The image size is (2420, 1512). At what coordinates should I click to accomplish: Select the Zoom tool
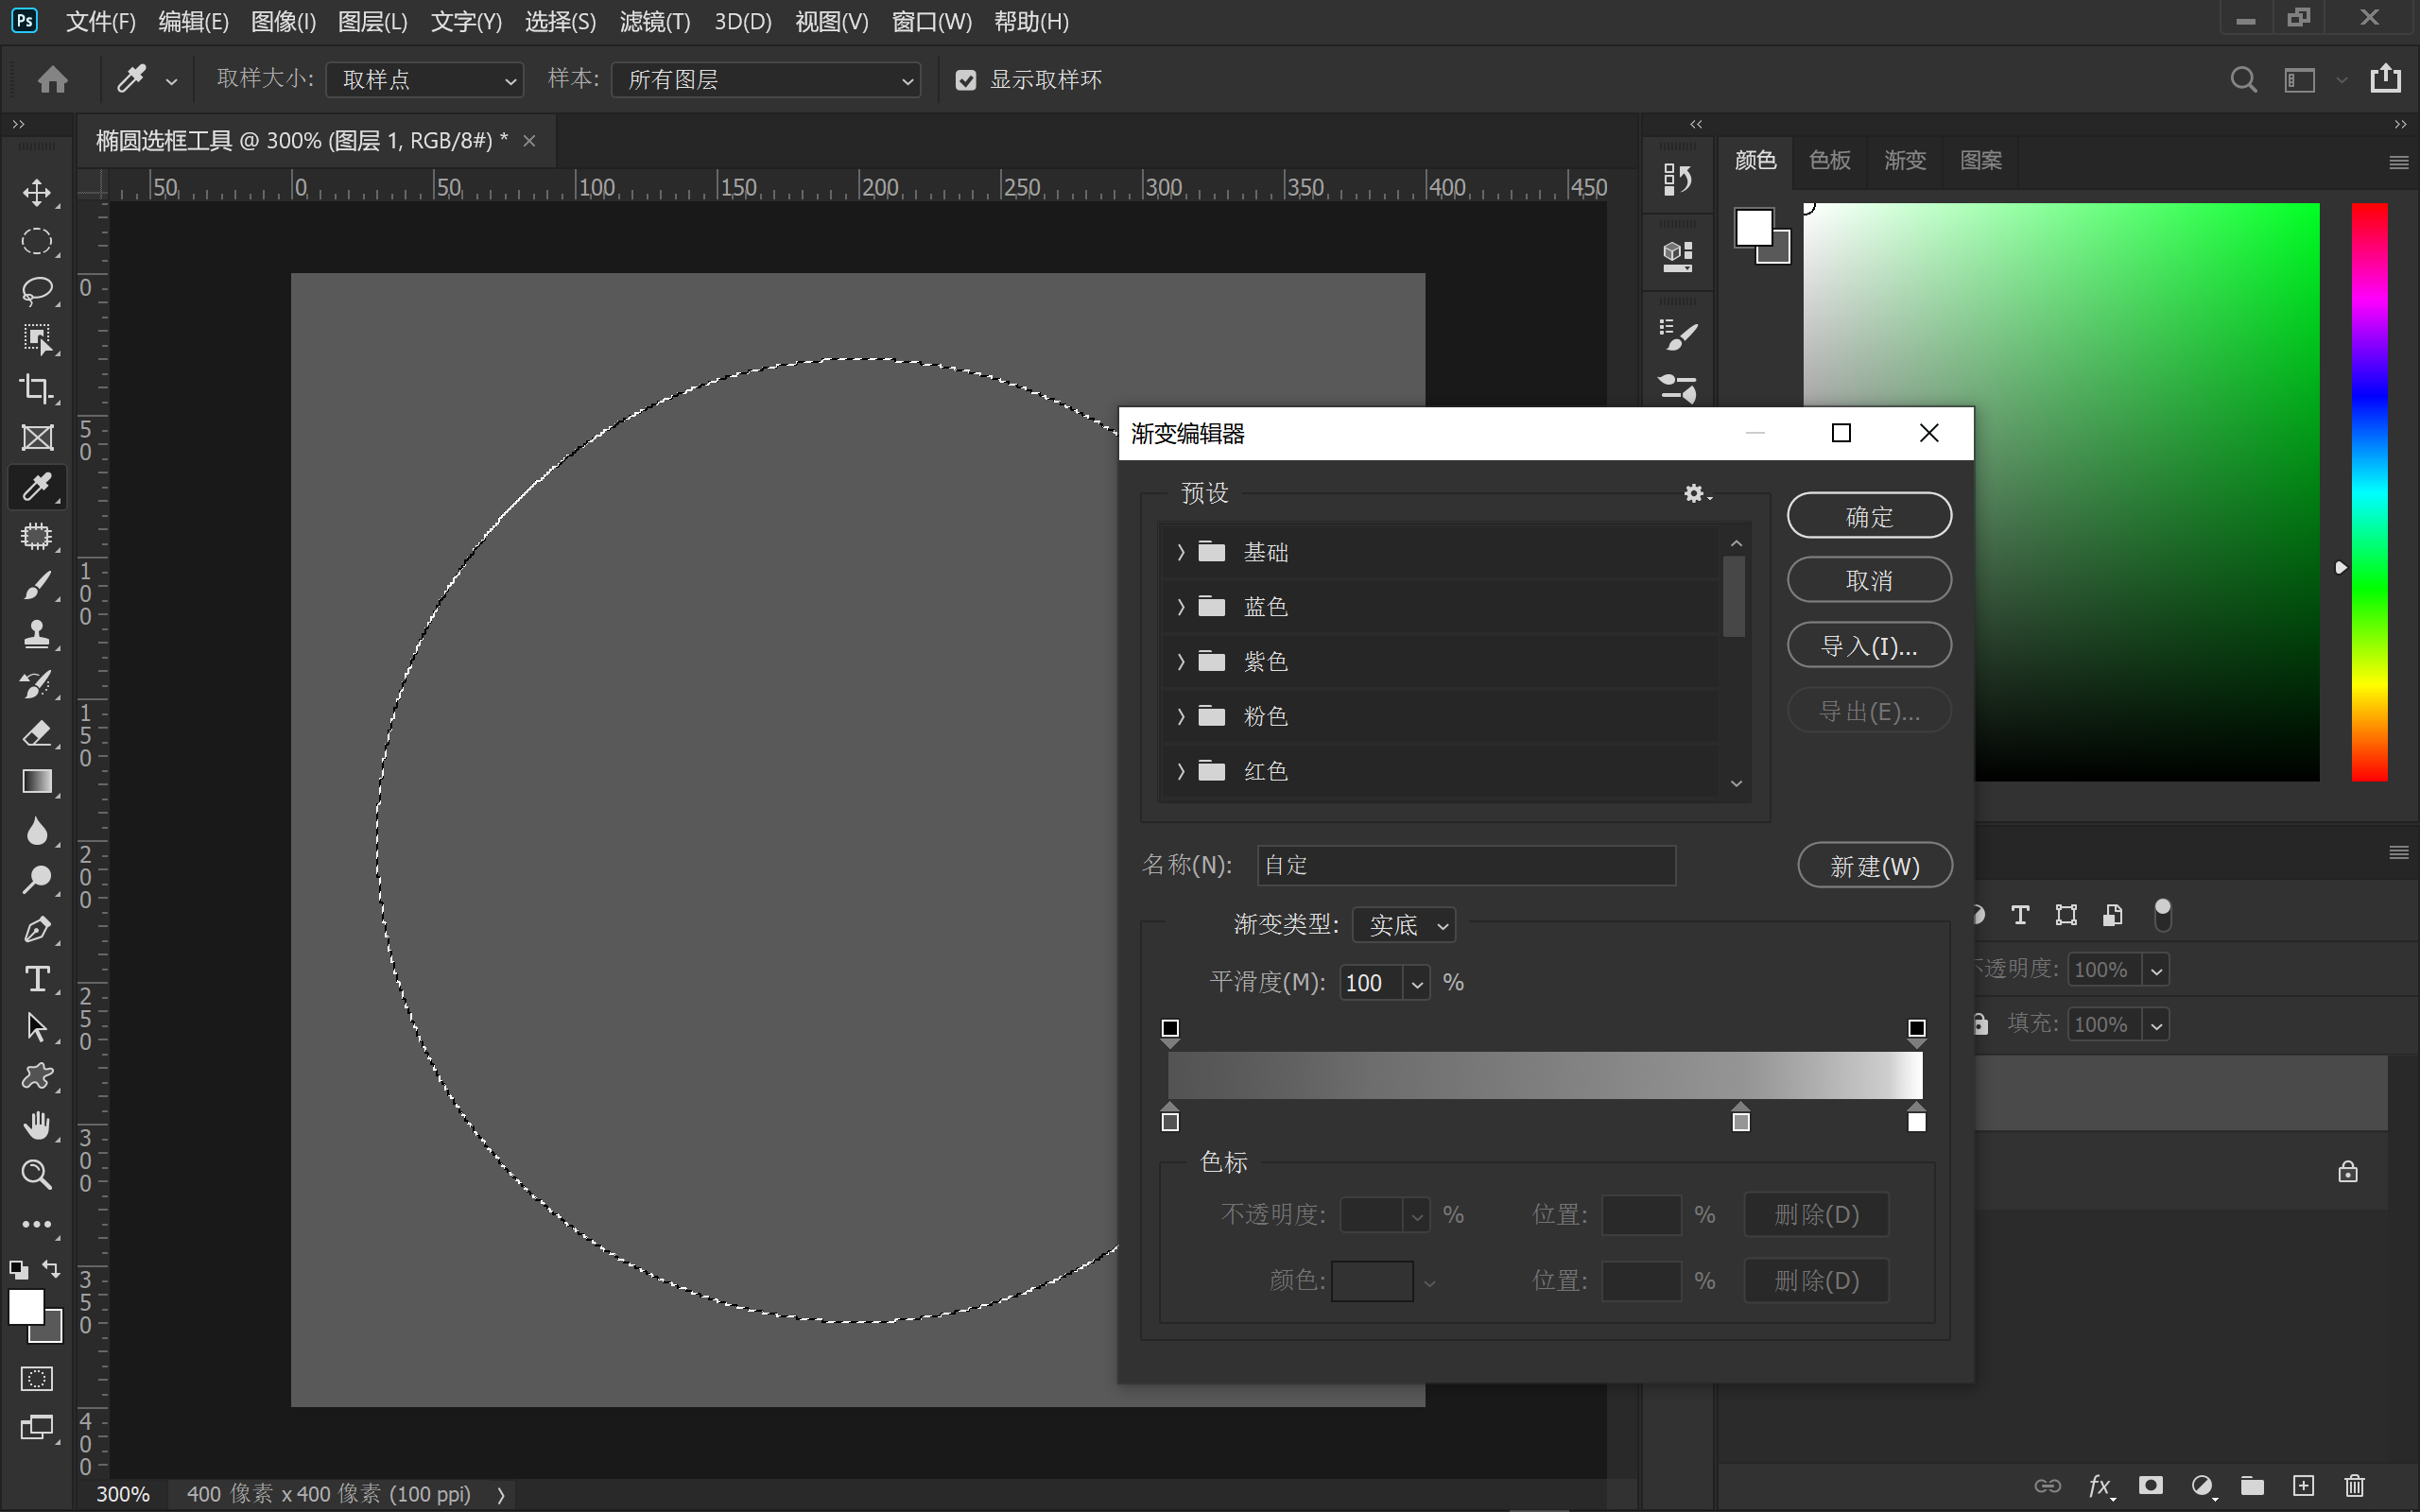point(37,1174)
